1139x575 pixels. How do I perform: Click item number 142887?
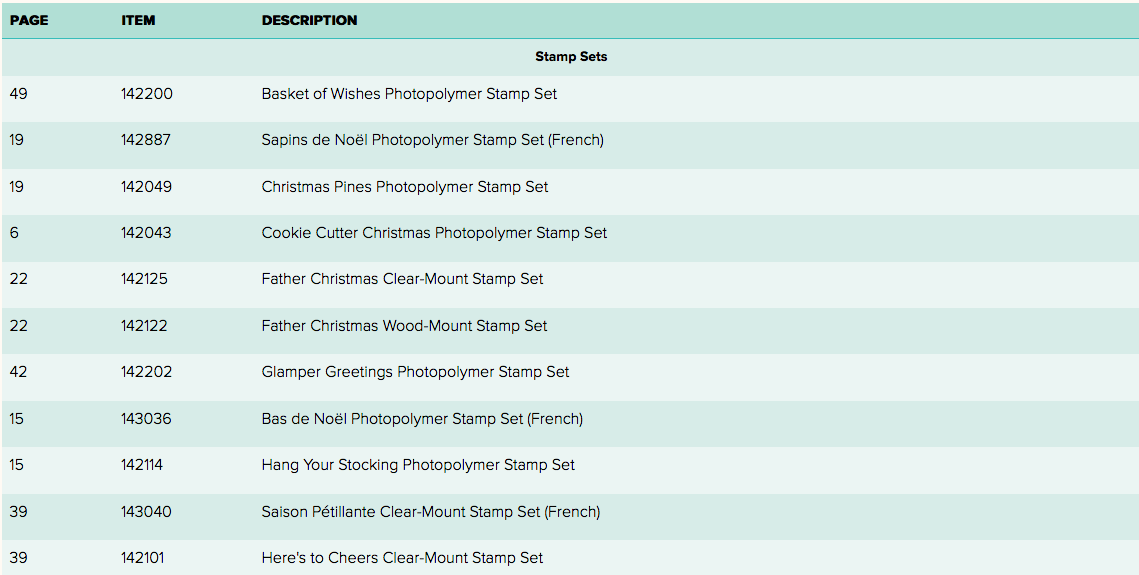[146, 140]
